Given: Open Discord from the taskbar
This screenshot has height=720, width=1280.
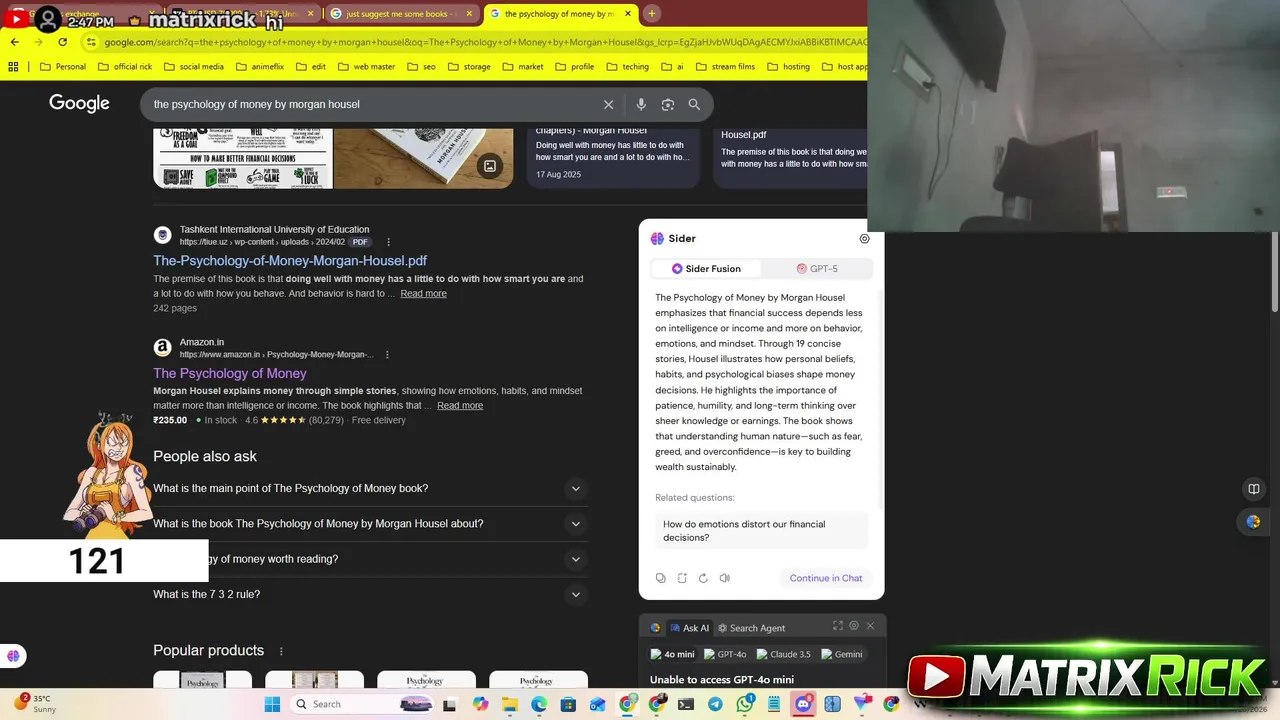Looking at the screenshot, I should coord(803,704).
